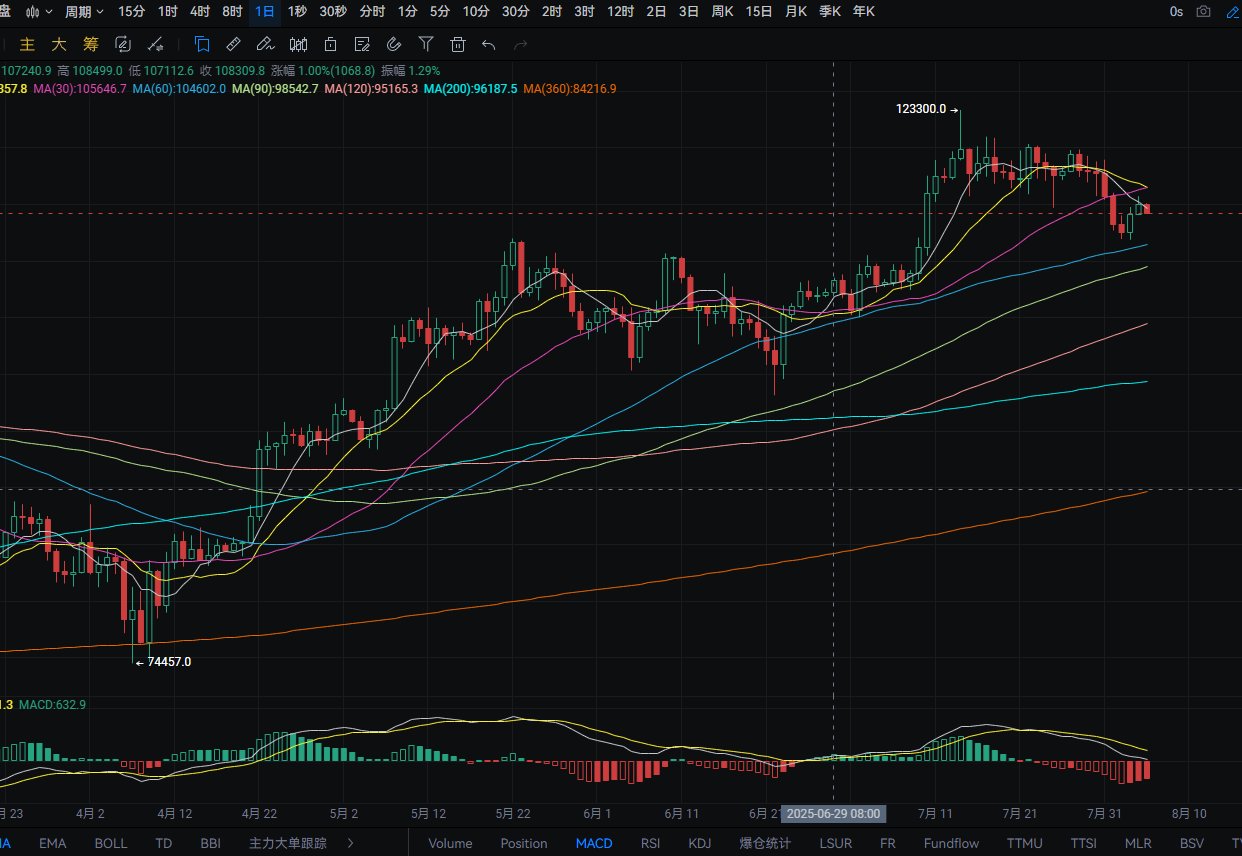Screen dimensions: 1242x856
Task: Choose the 4时 timeframe
Action: pos(200,12)
